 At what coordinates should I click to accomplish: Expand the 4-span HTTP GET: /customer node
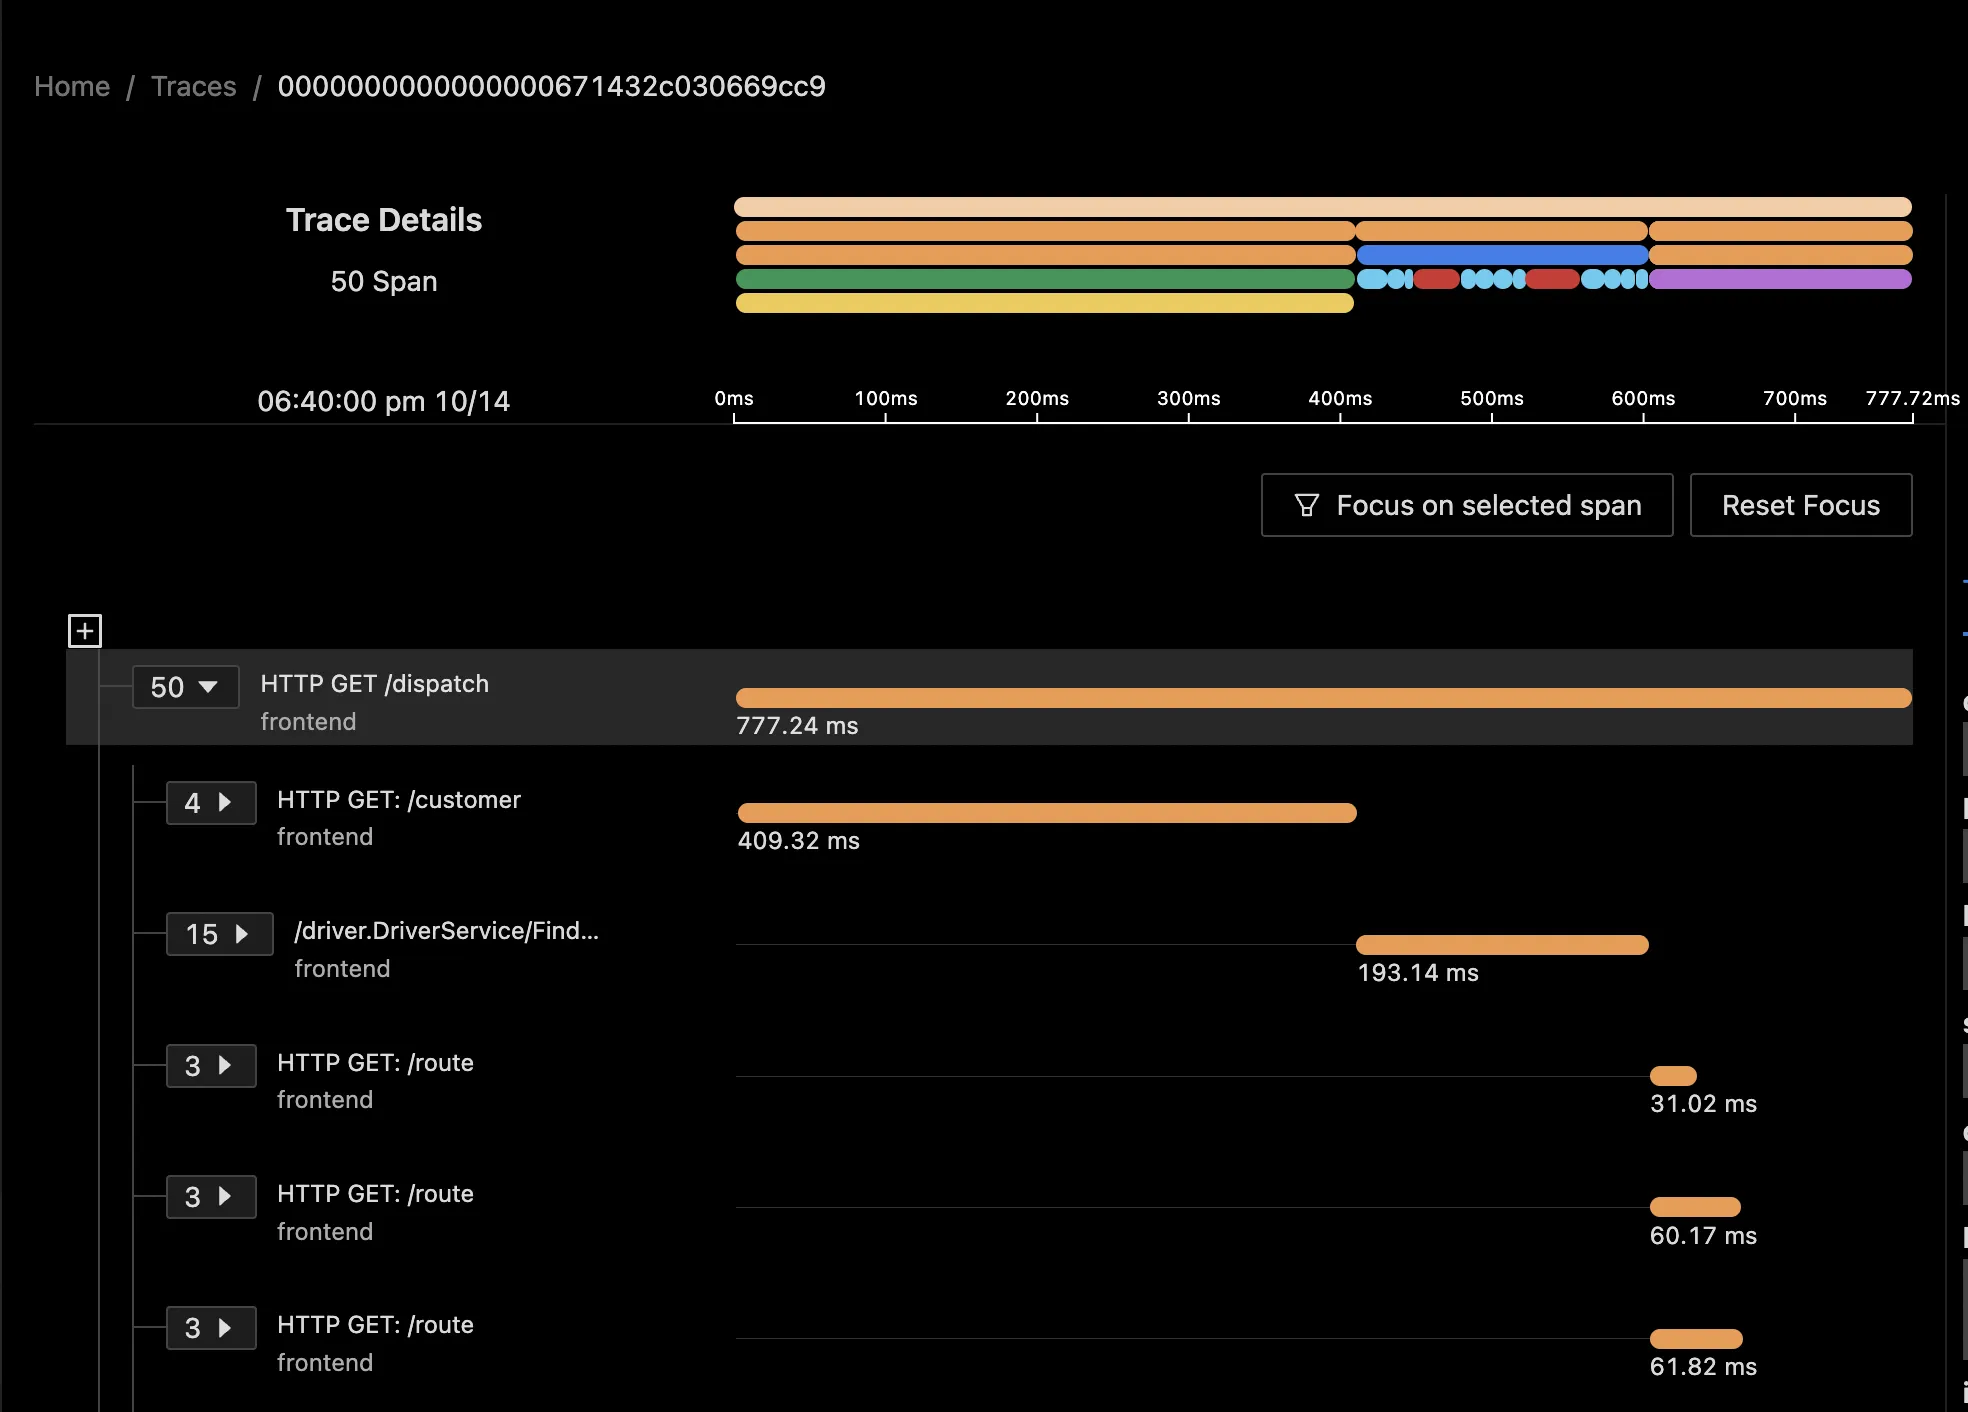tap(211, 802)
